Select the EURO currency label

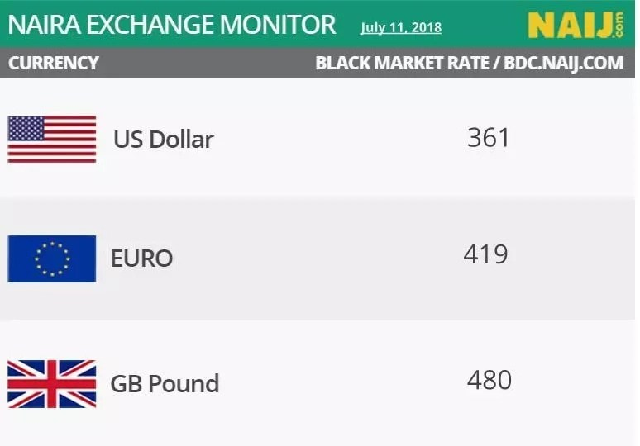[141, 258]
